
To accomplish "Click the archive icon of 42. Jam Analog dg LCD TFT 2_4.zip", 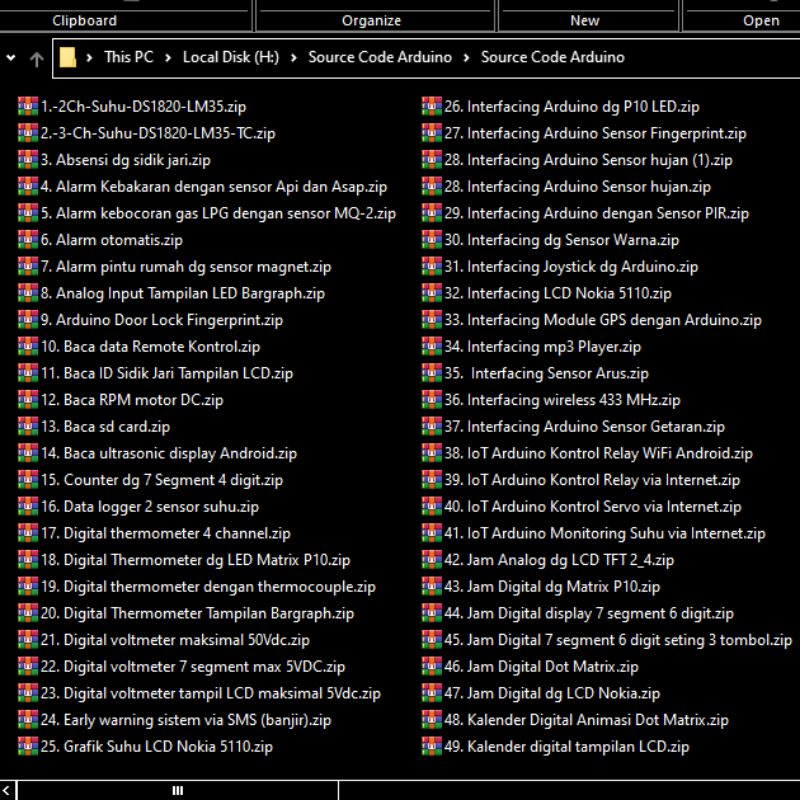I will (431, 560).
